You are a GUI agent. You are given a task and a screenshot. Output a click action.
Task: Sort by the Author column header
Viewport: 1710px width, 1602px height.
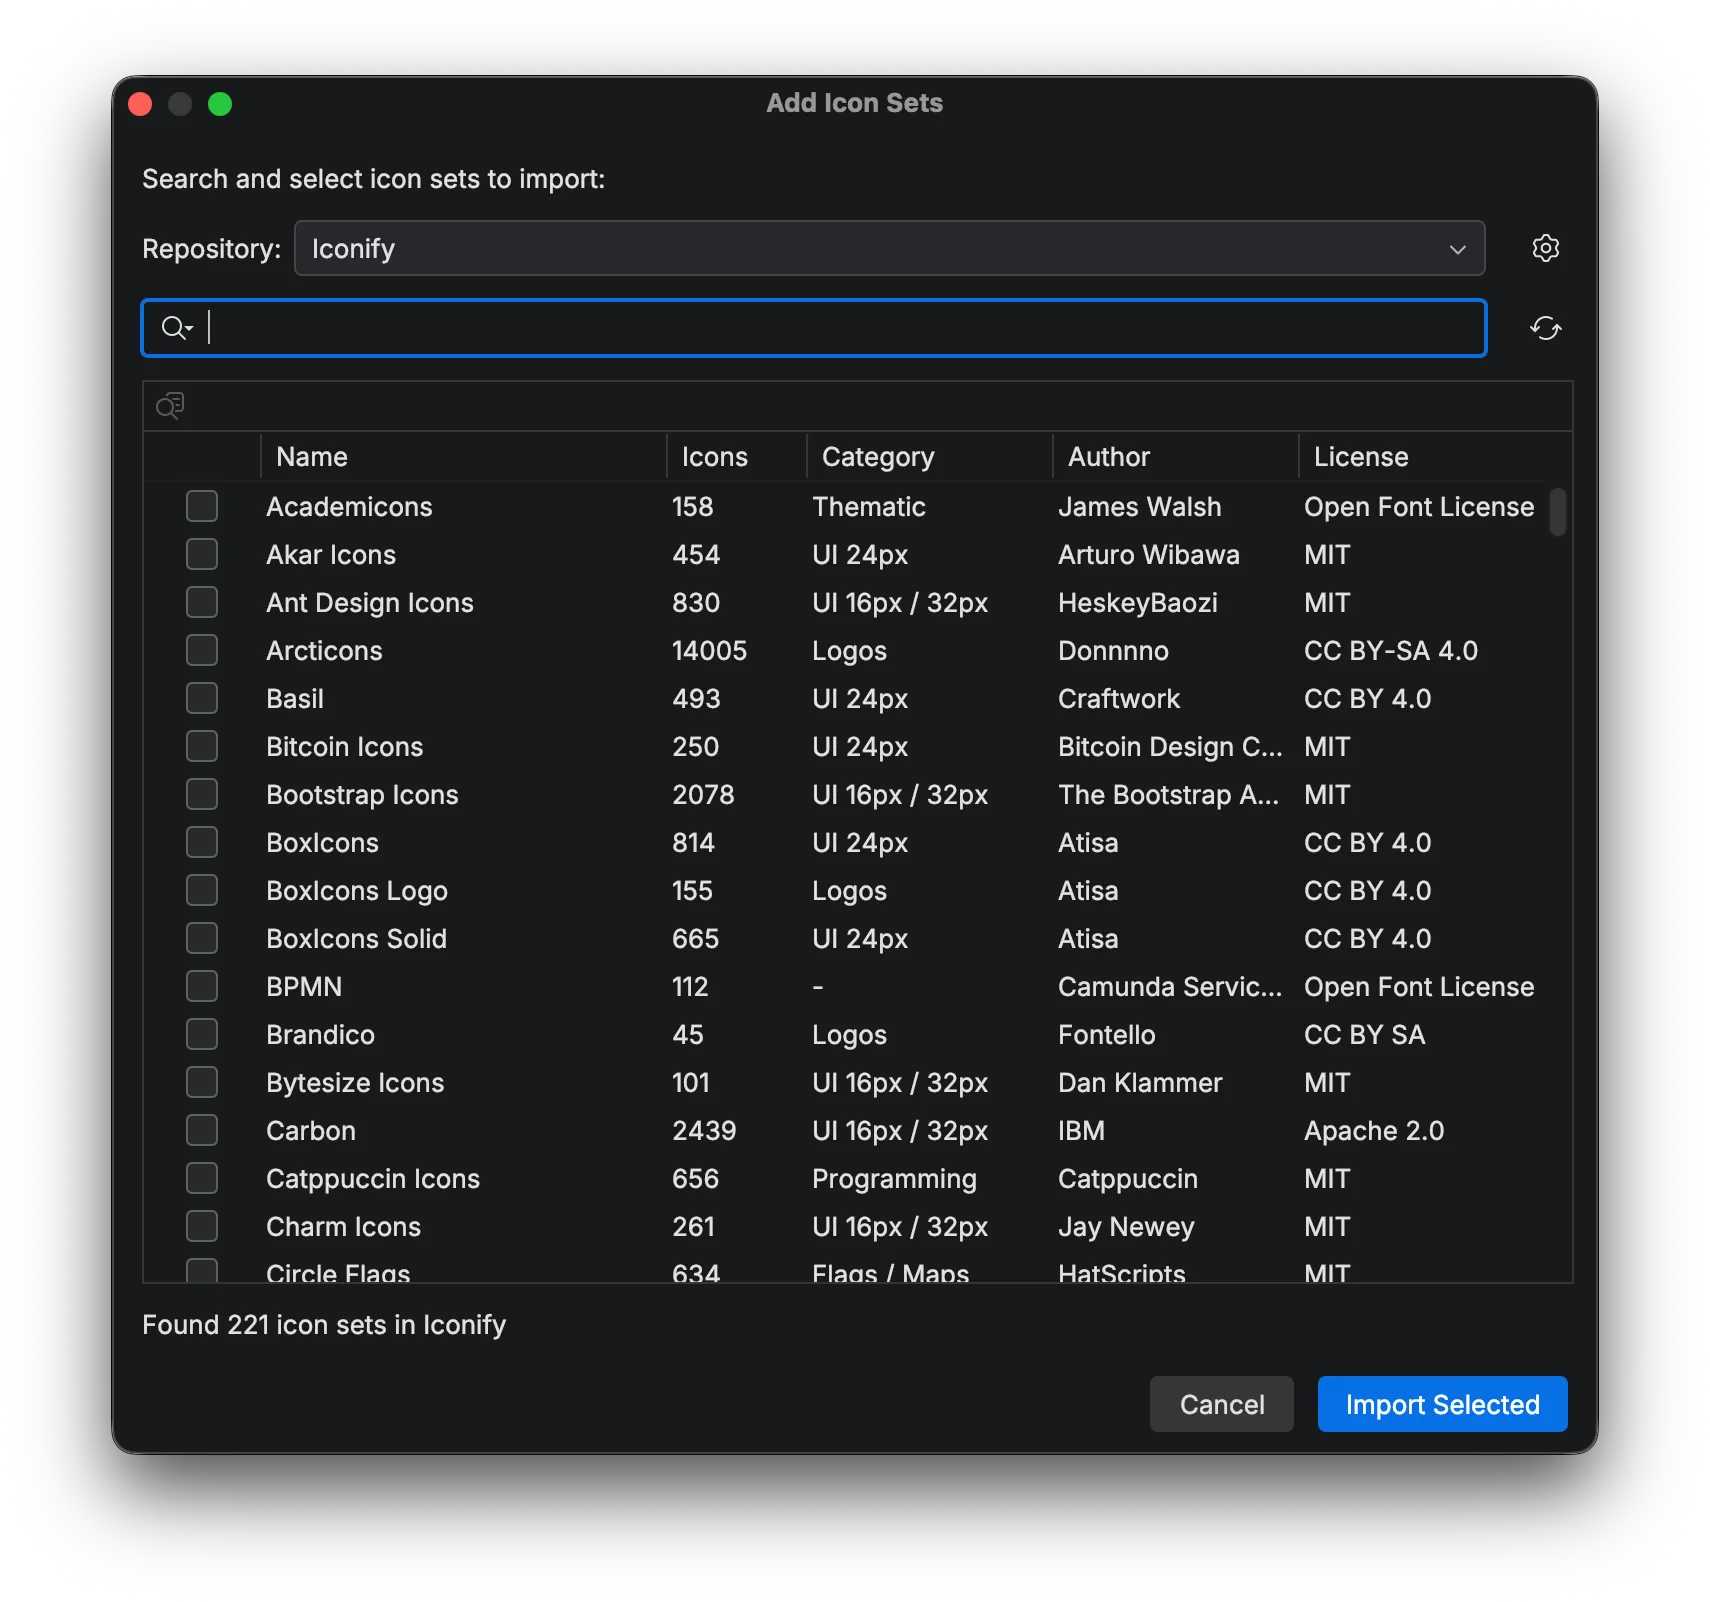(1108, 456)
